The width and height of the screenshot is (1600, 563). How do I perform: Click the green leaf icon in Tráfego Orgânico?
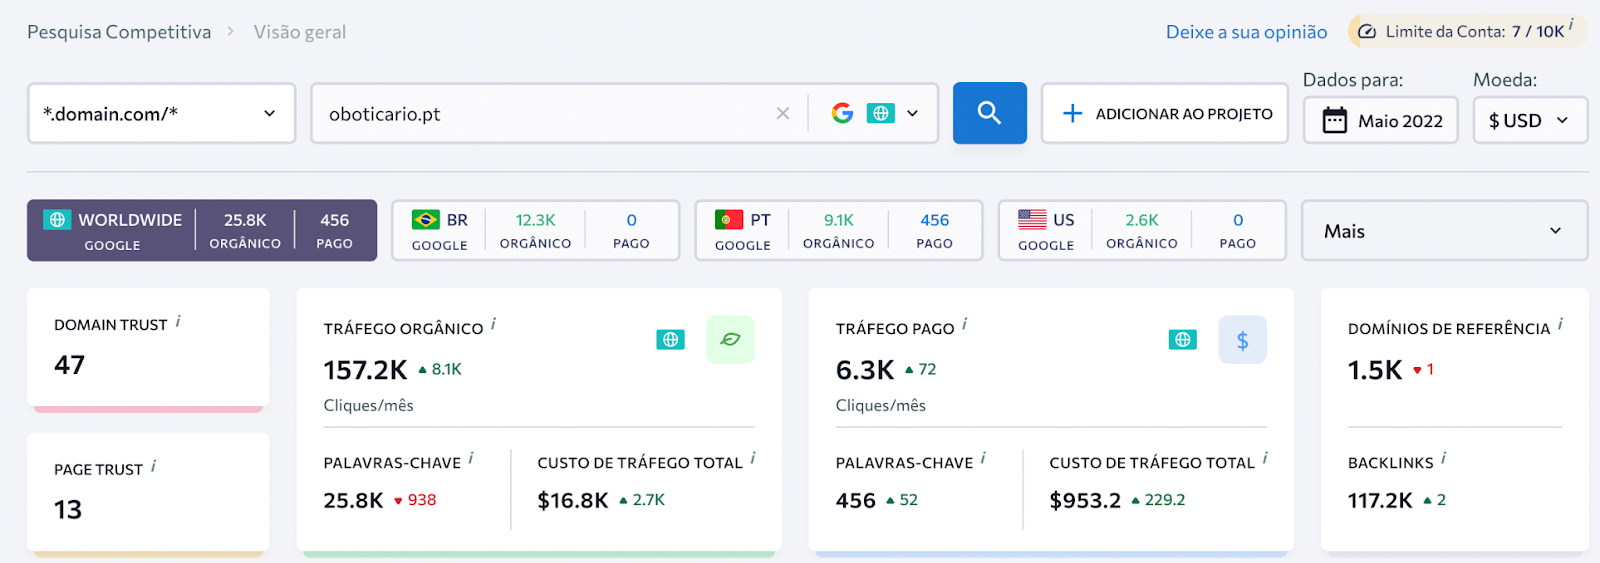pyautogui.click(x=730, y=339)
